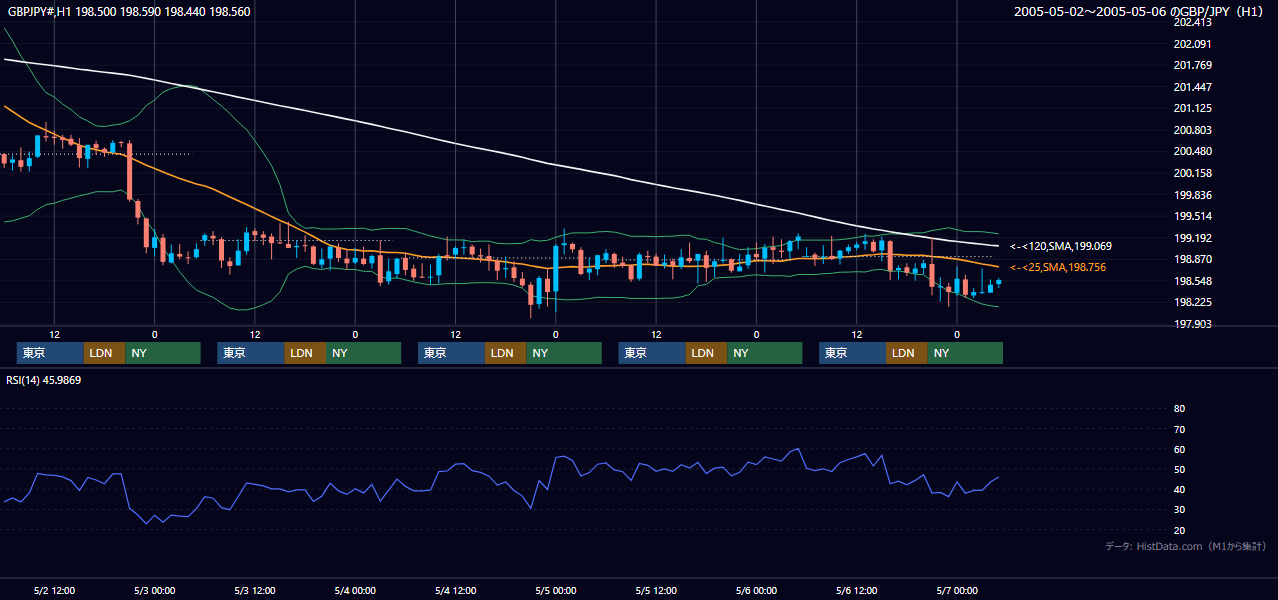Click price axis value 197.903
The width and height of the screenshot is (1278, 600).
coord(1193,324)
